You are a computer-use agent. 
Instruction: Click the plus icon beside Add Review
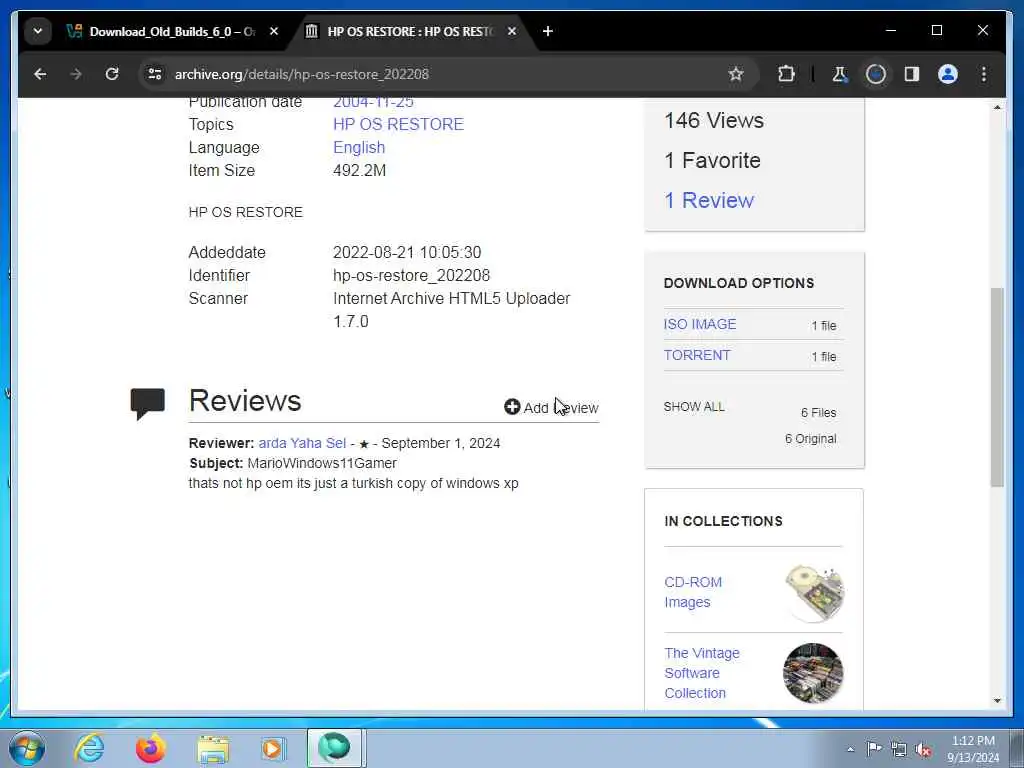pos(512,407)
